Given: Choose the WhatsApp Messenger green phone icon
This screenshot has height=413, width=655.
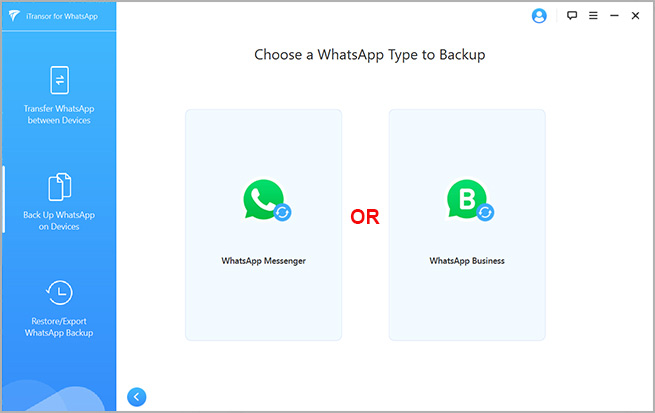Looking at the screenshot, I should pos(264,199).
